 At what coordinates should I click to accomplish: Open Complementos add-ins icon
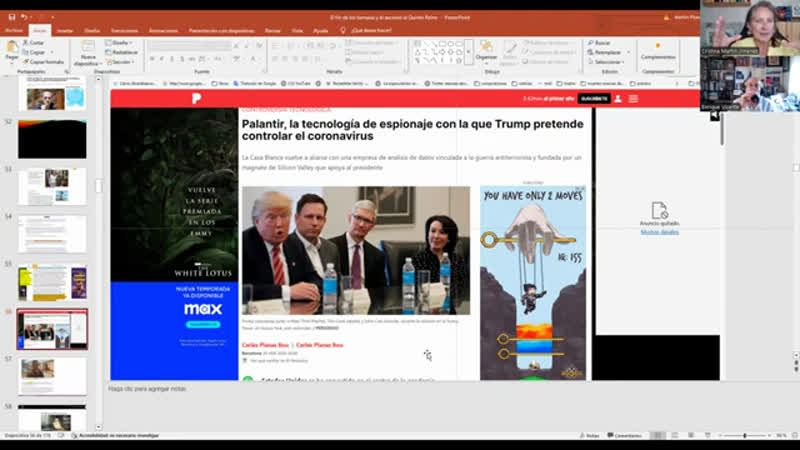point(658,51)
